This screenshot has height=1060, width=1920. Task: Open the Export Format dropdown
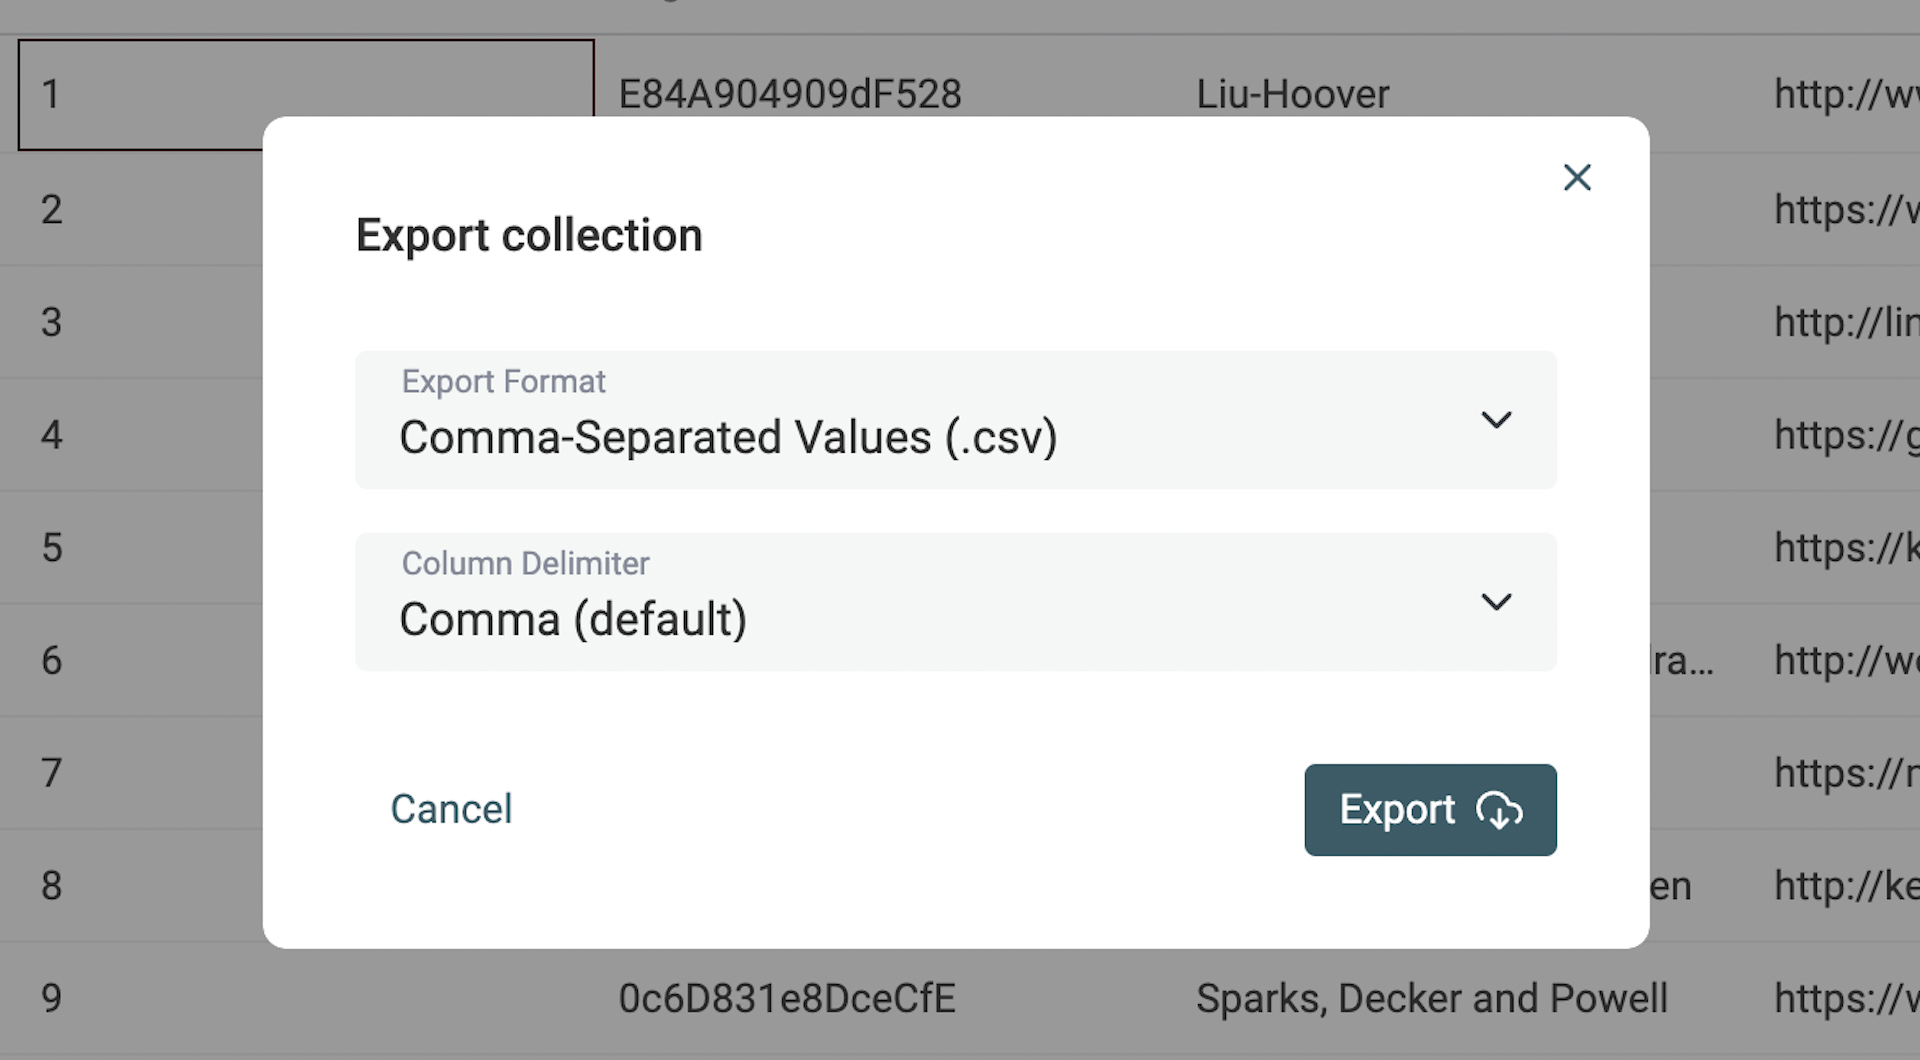click(956, 420)
